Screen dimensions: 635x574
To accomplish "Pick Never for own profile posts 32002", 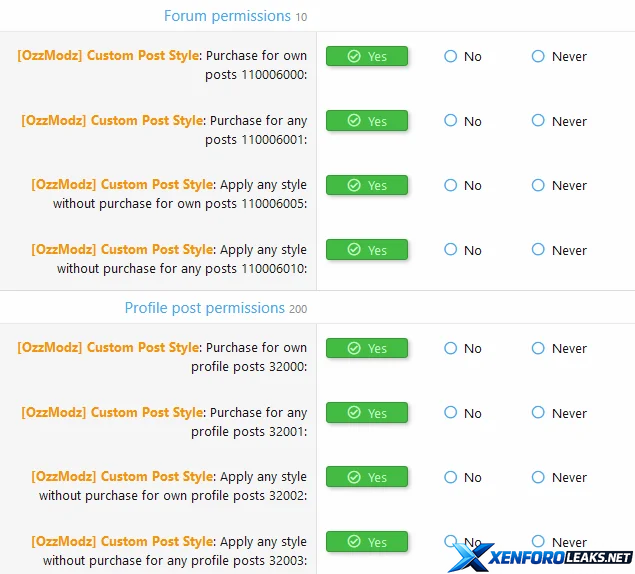I will point(559,477).
